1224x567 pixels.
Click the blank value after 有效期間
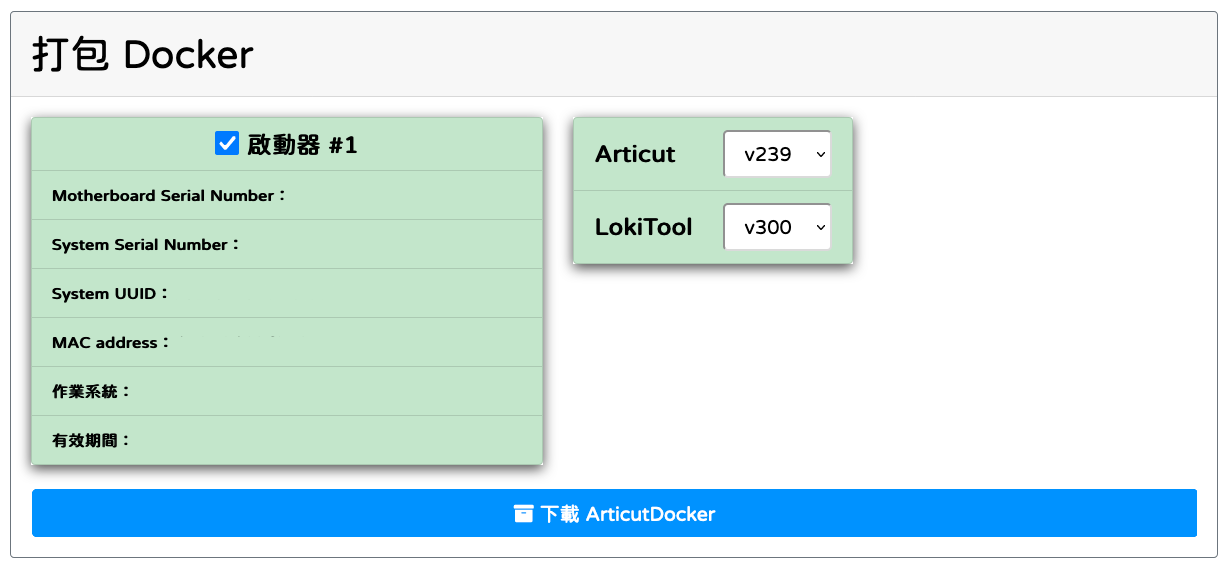pyautogui.click(x=330, y=440)
